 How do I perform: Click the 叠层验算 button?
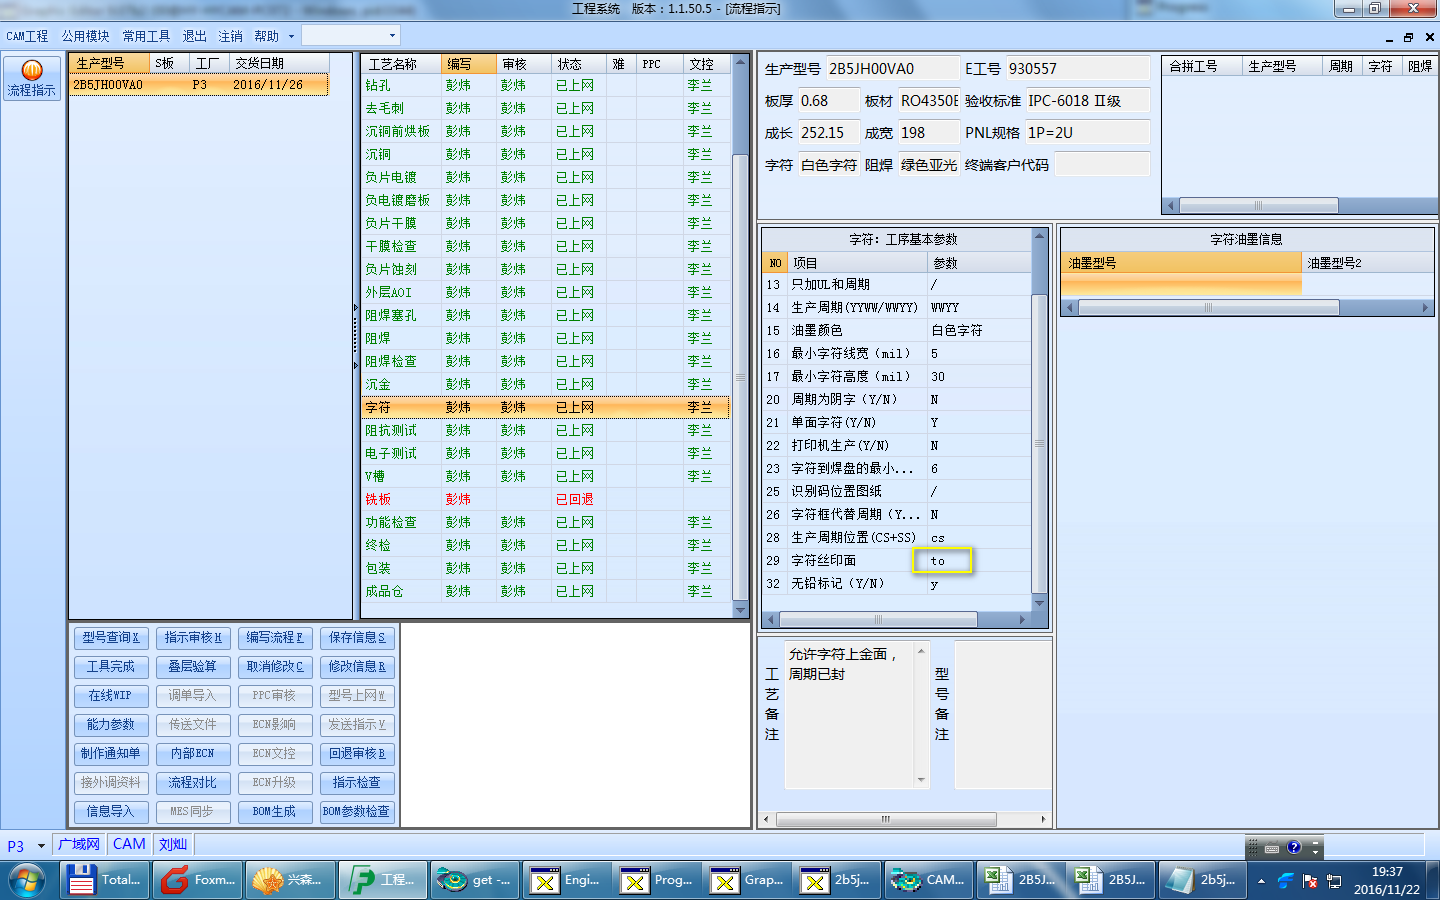[x=193, y=667]
